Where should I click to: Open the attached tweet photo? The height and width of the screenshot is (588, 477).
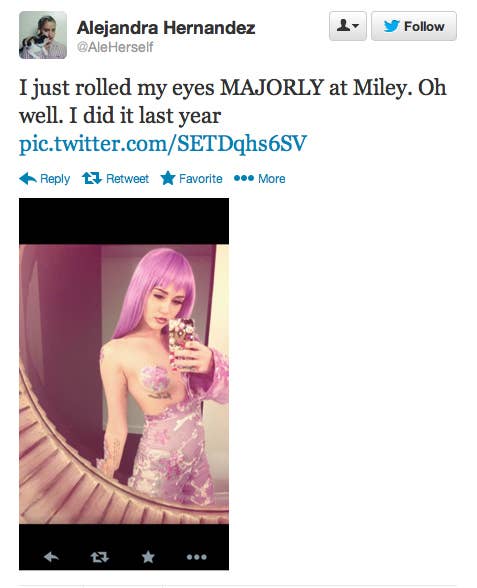tap(124, 384)
